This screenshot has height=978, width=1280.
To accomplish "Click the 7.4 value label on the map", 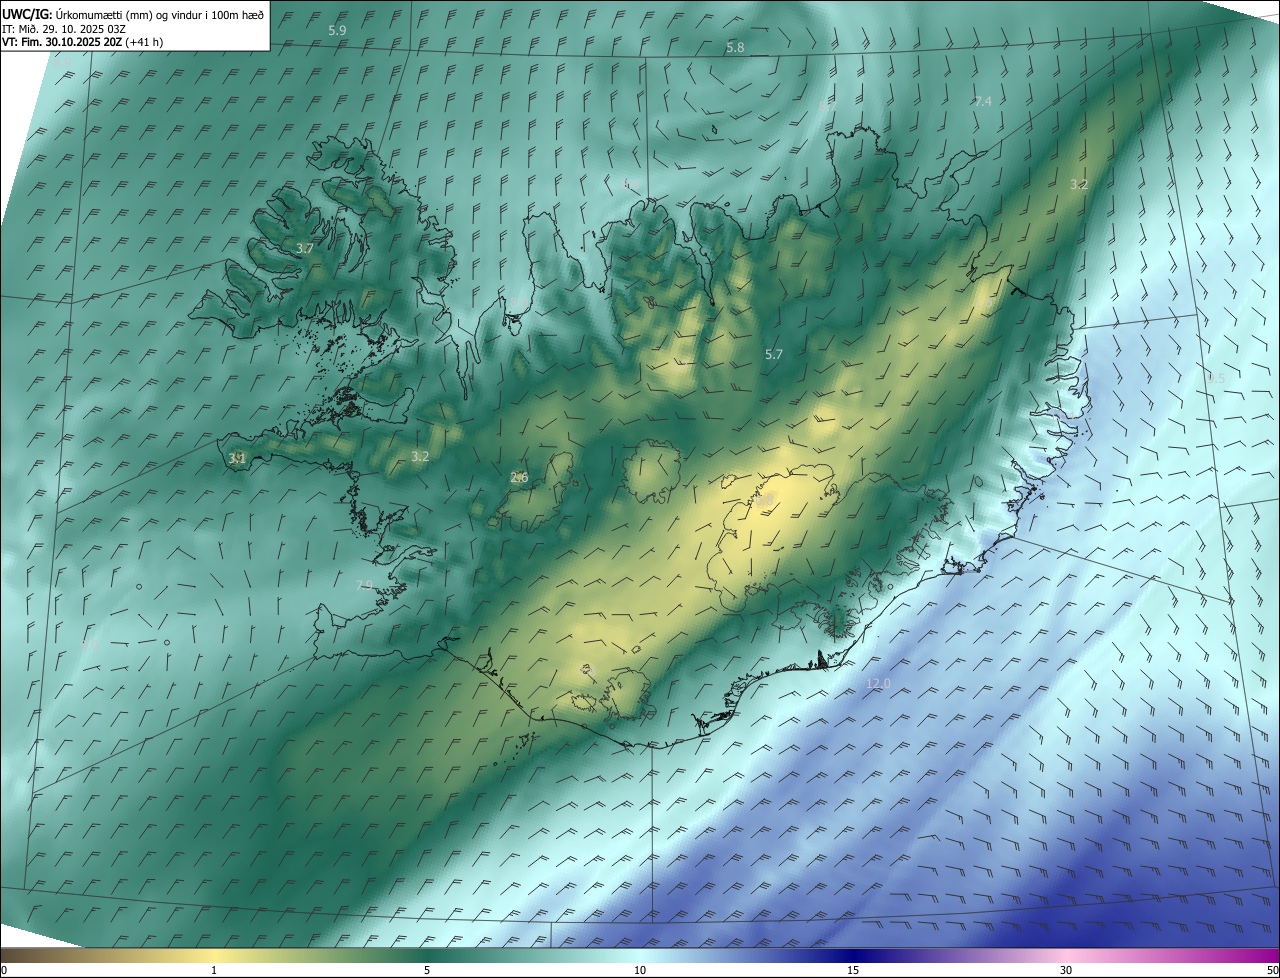I will (983, 102).
